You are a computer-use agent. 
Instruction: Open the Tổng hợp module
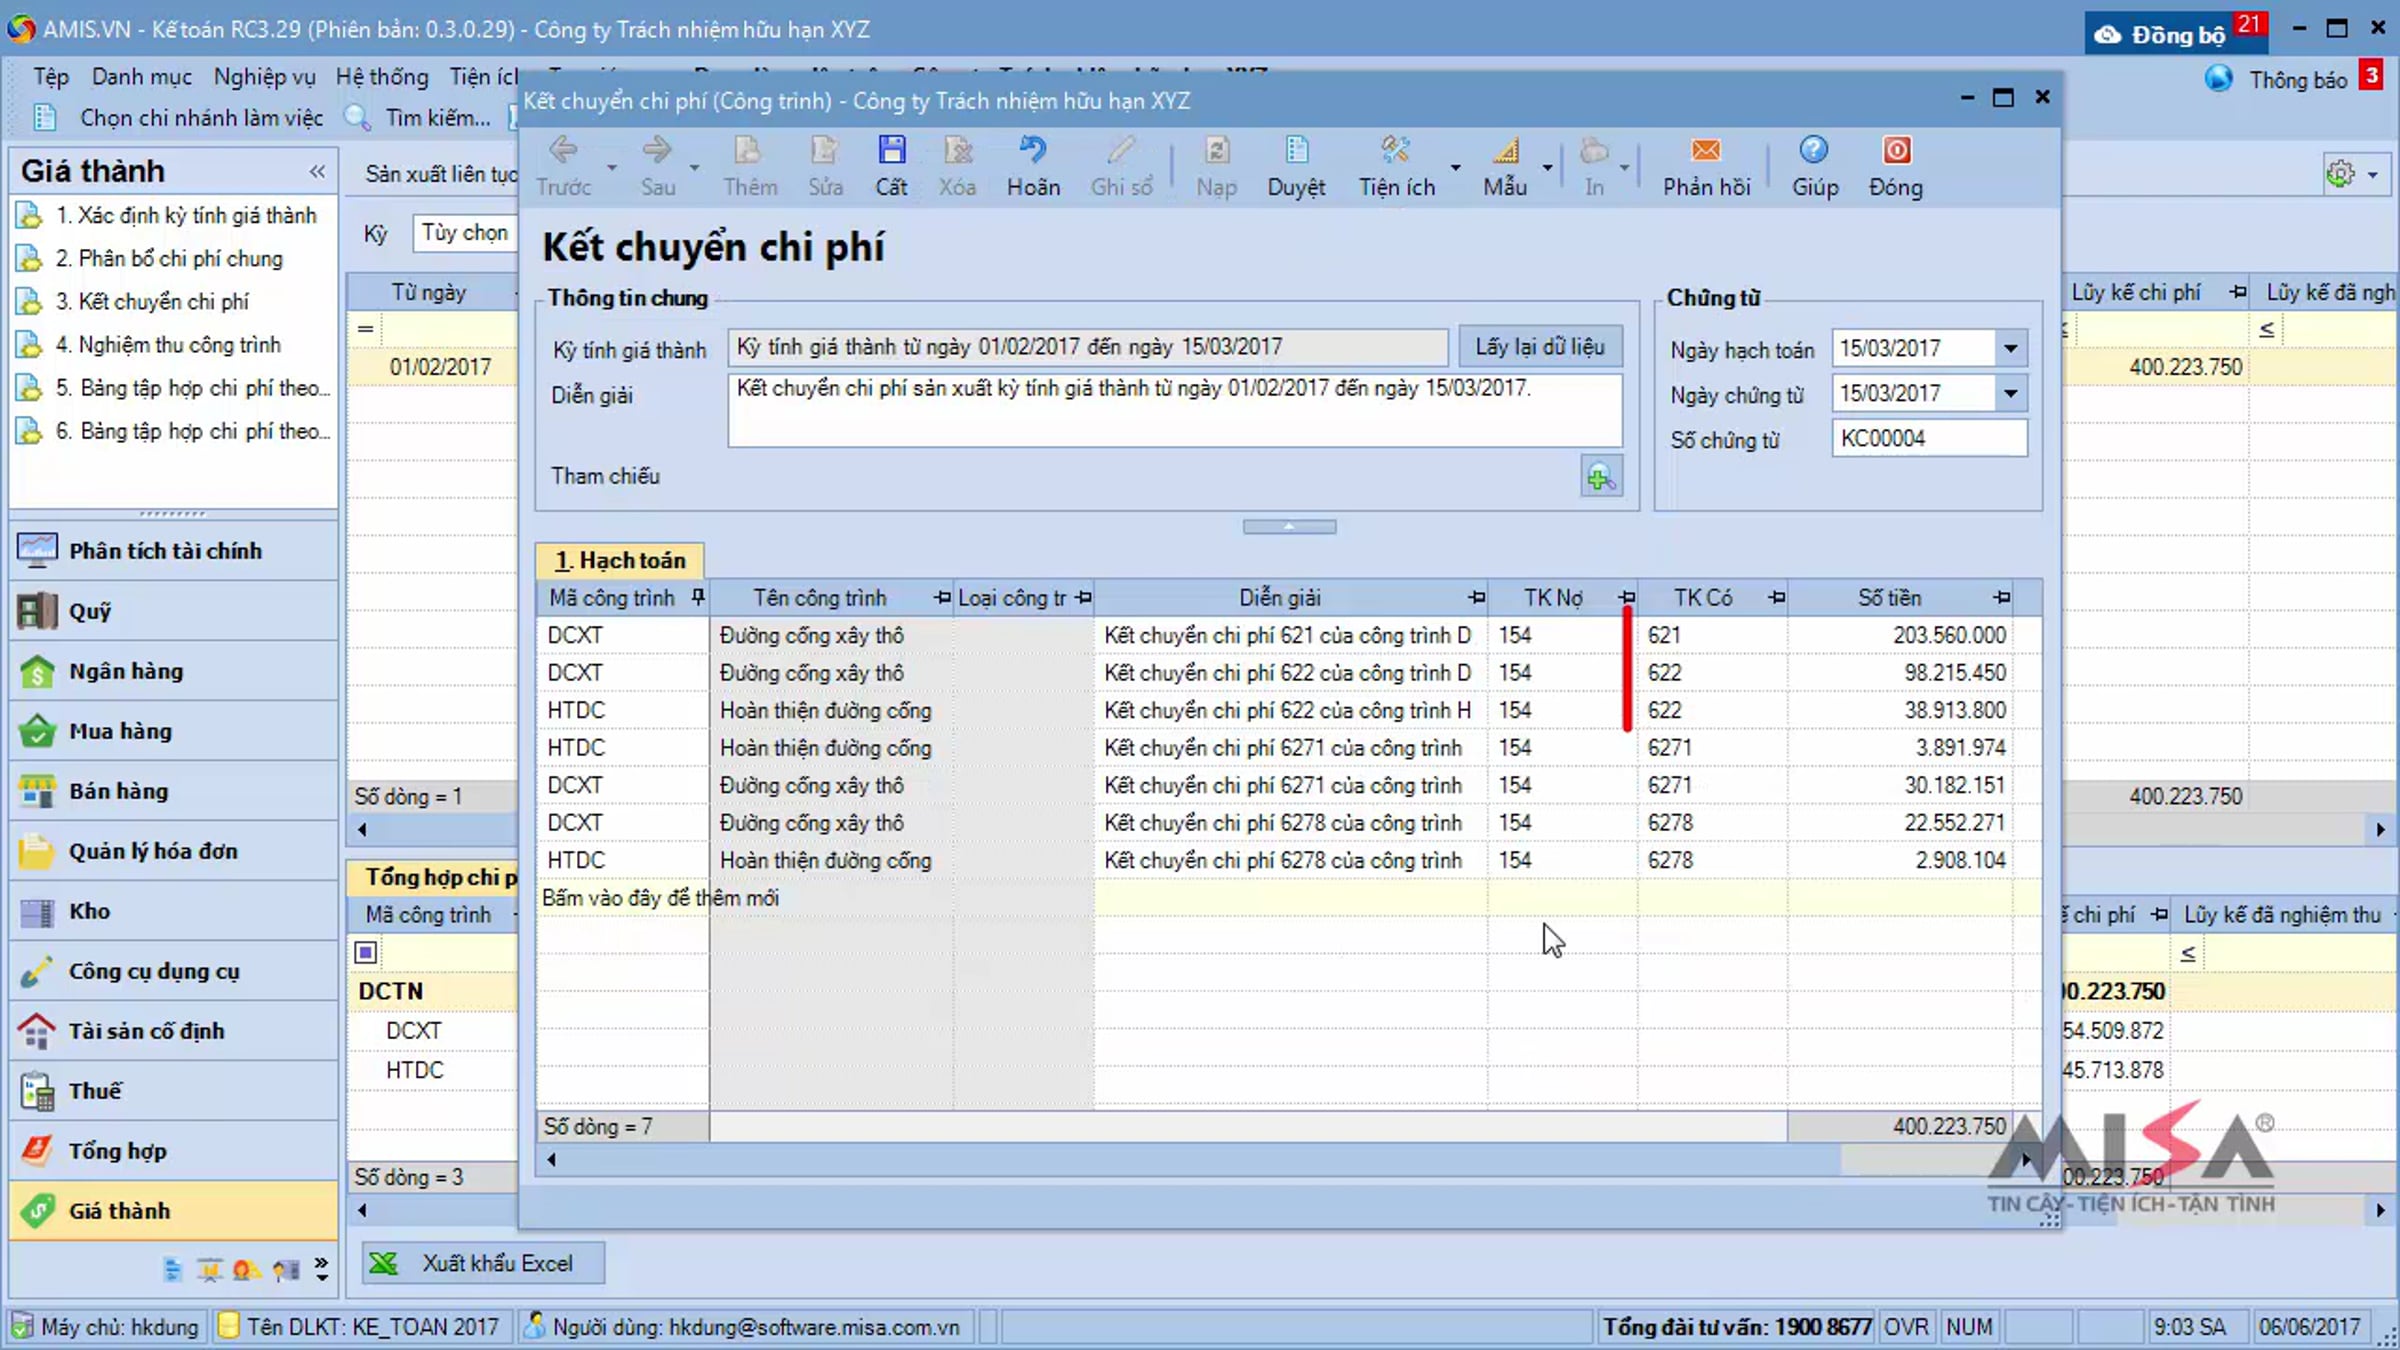[x=174, y=1151]
